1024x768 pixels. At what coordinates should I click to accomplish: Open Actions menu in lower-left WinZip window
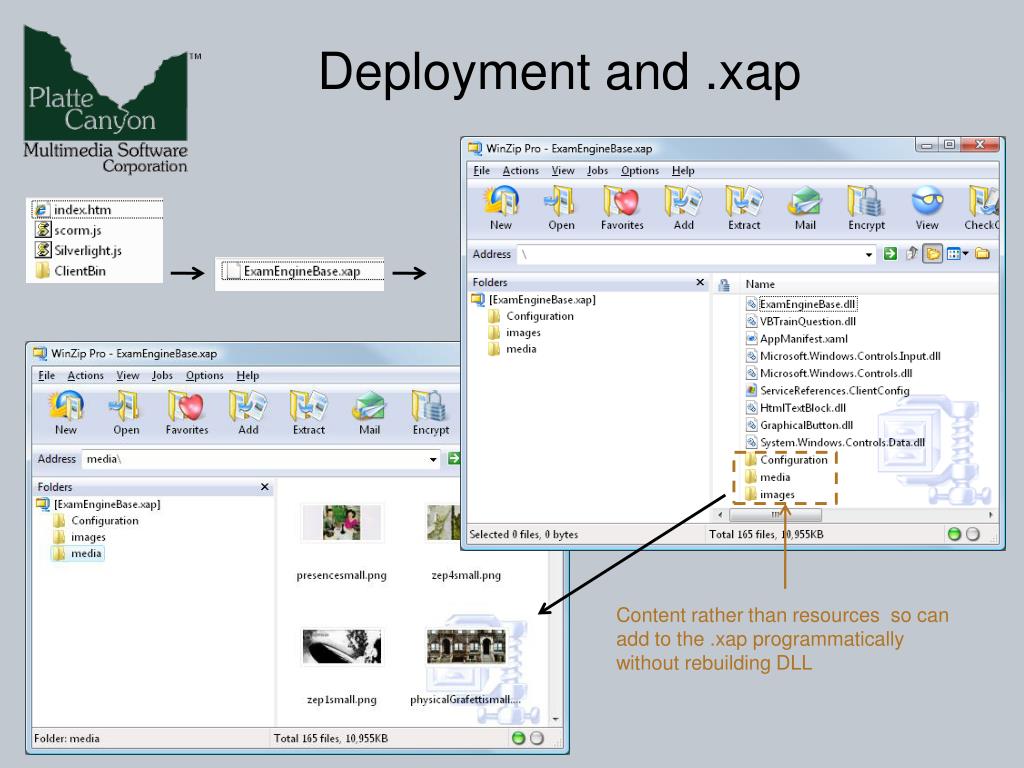pos(86,376)
